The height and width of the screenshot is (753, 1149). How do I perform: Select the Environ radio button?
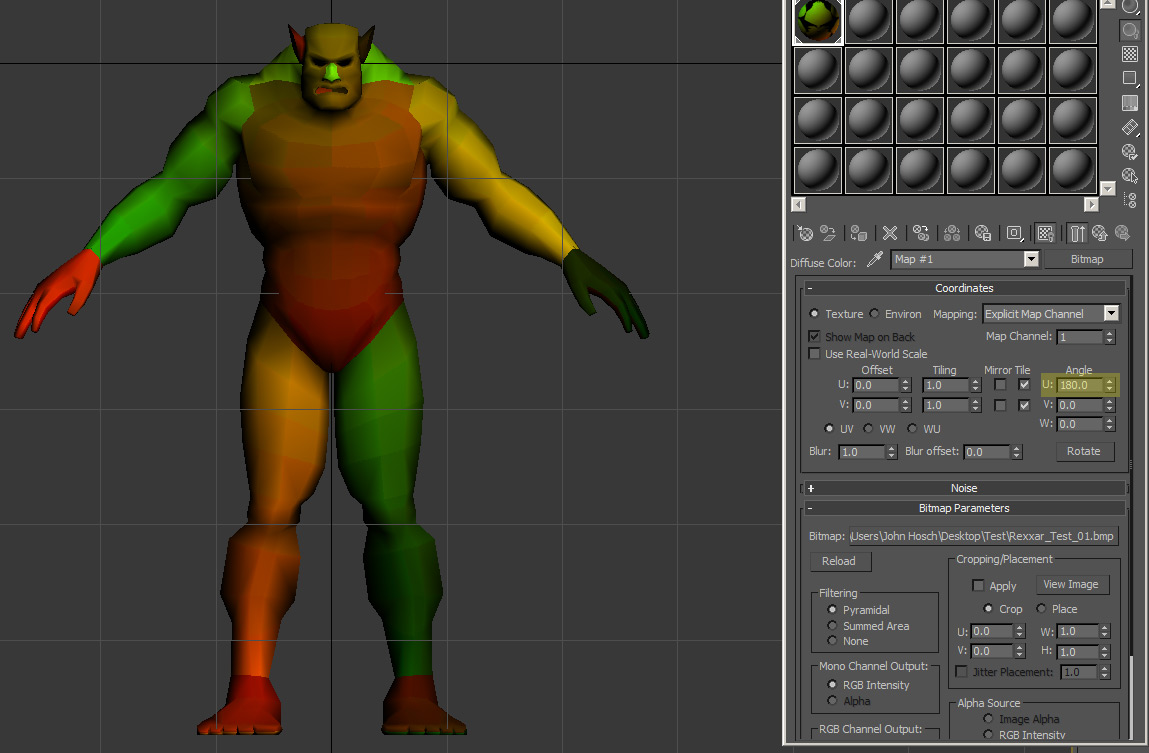pyautogui.click(x=874, y=314)
